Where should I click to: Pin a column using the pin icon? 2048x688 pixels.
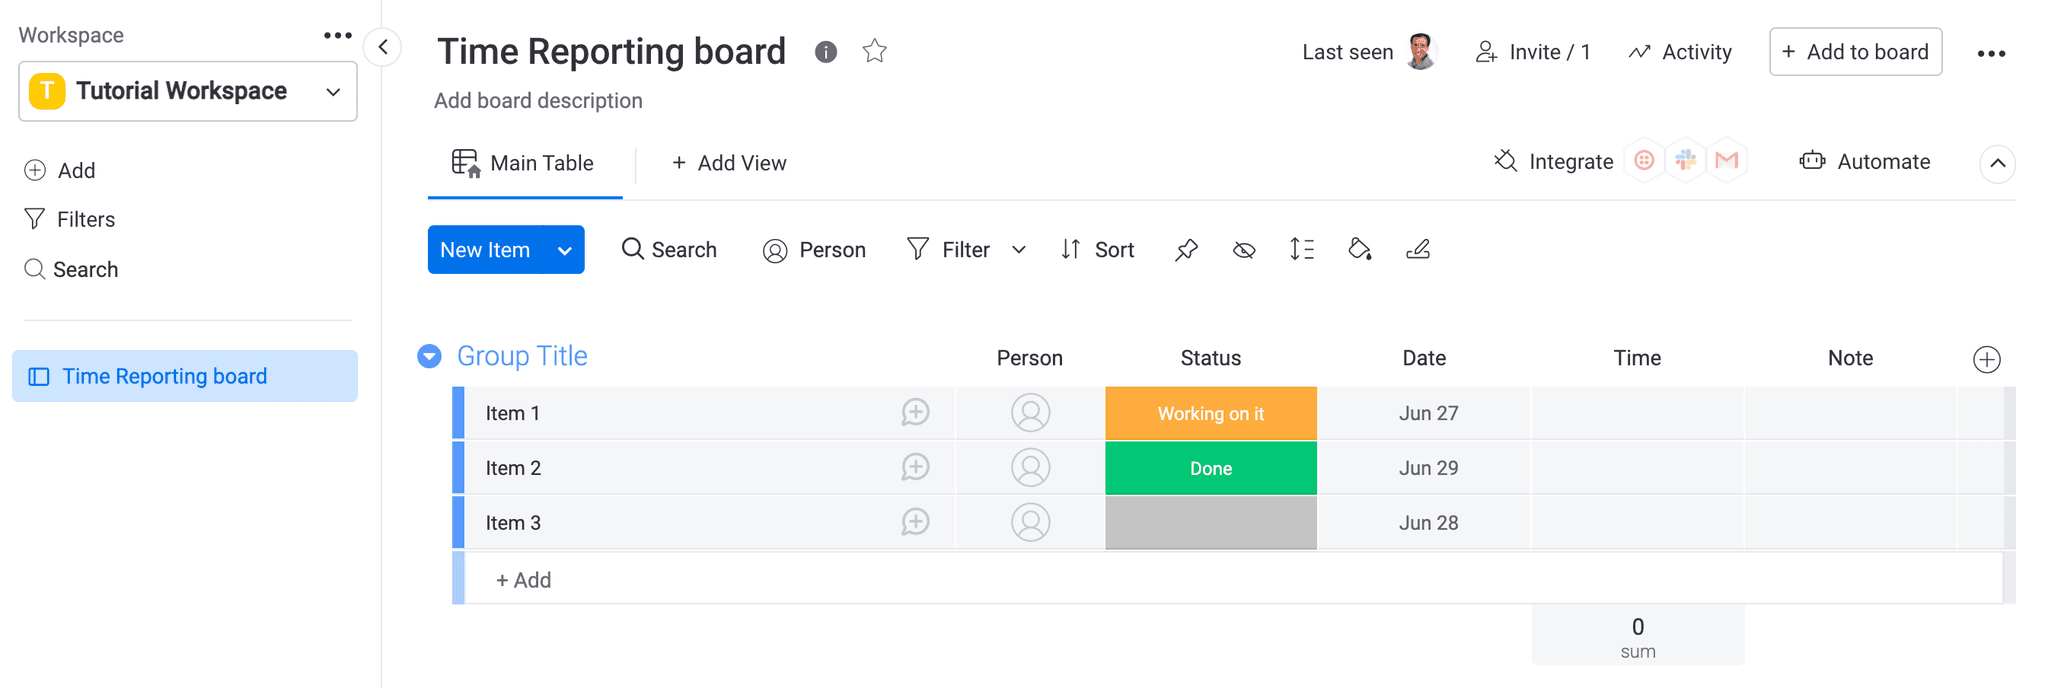click(1185, 250)
